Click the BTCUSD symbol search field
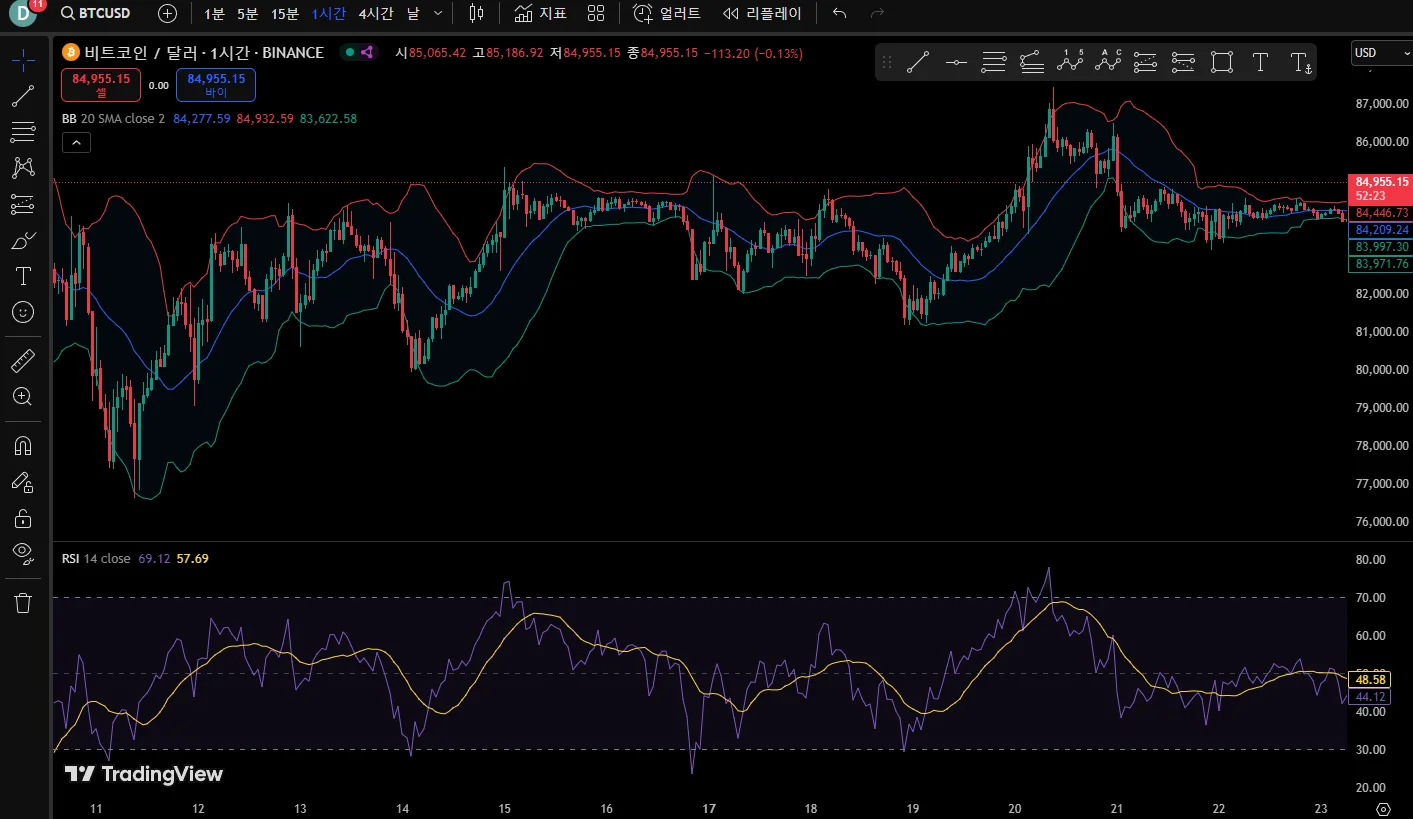The height and width of the screenshot is (819, 1413). 96,14
